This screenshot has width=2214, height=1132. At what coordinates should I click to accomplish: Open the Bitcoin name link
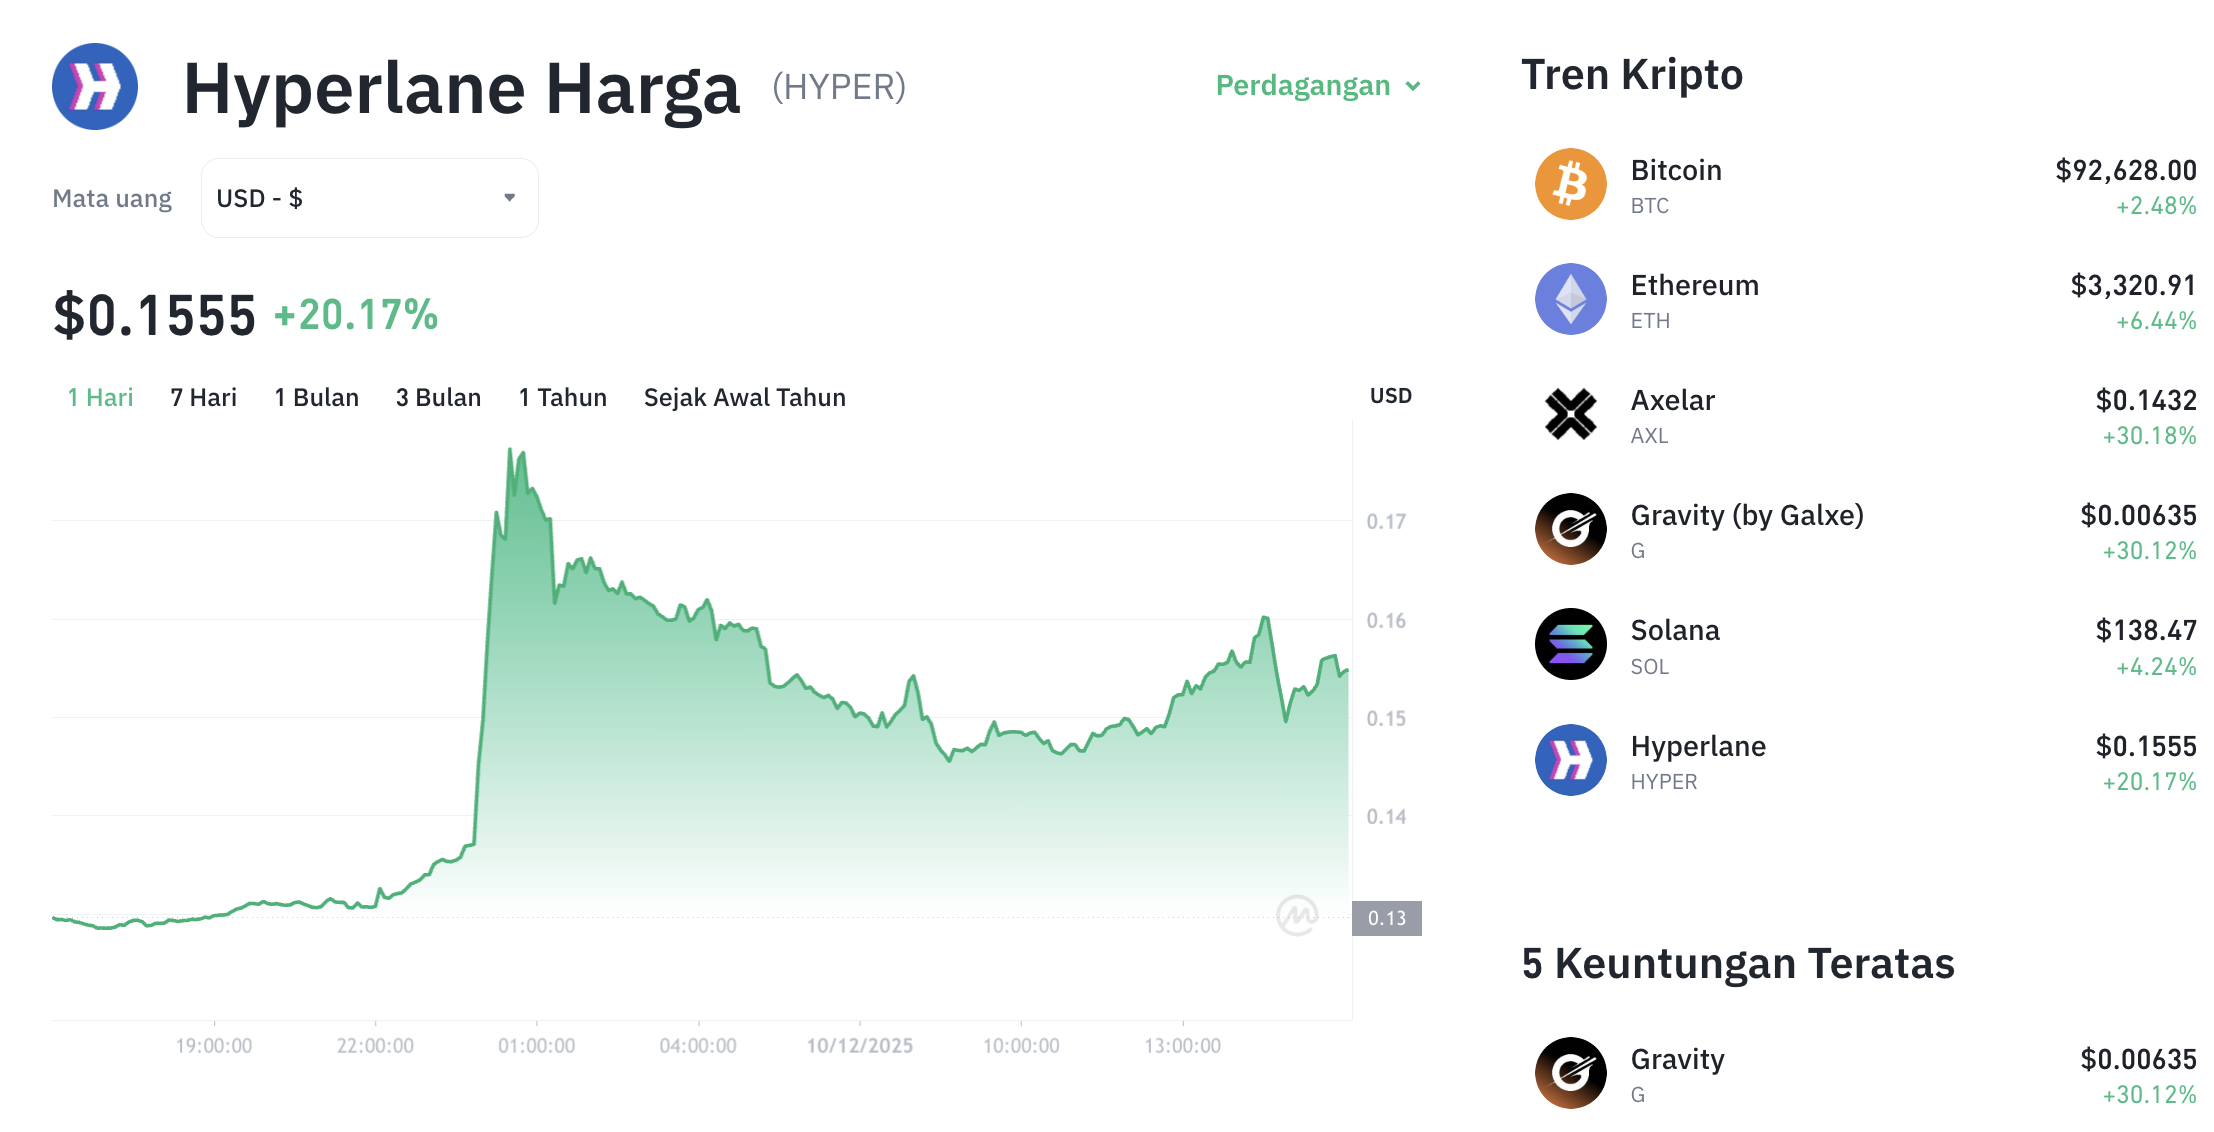point(1676,171)
